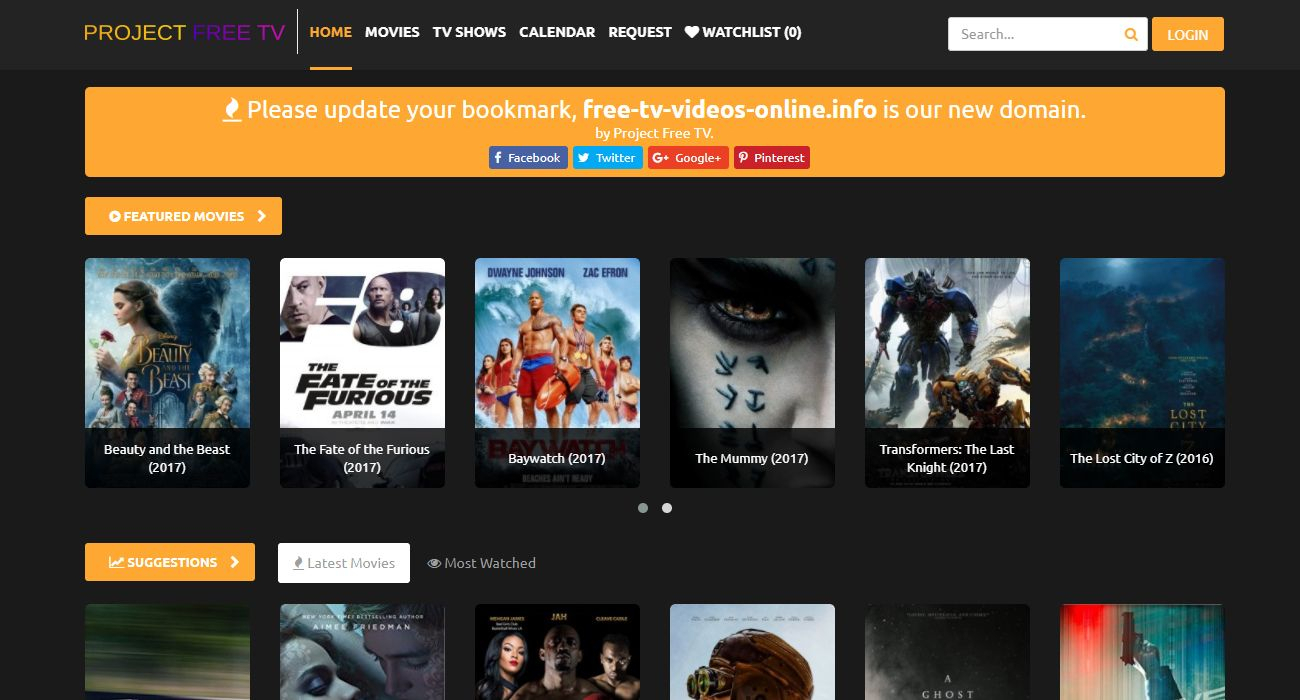Switch to the Most Watched tab

click(x=482, y=563)
